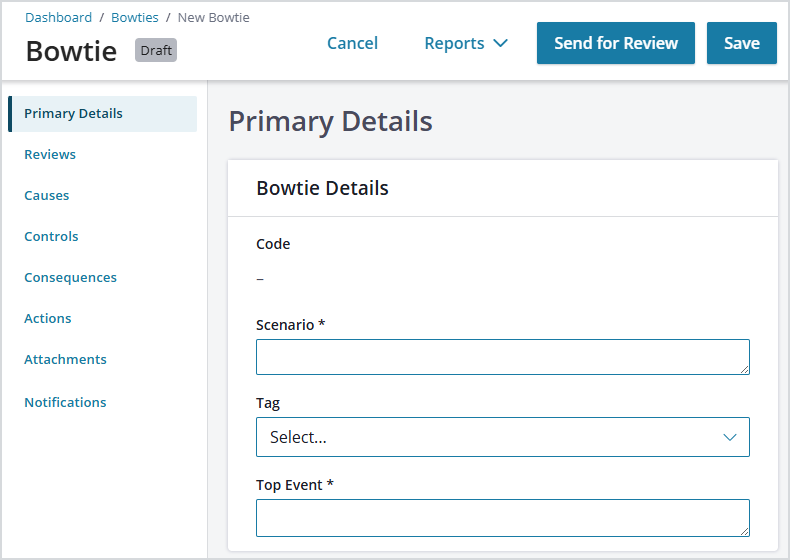Image resolution: width=790 pixels, height=560 pixels.
Task: Open the Primary Details tab
Action: [x=103, y=114]
